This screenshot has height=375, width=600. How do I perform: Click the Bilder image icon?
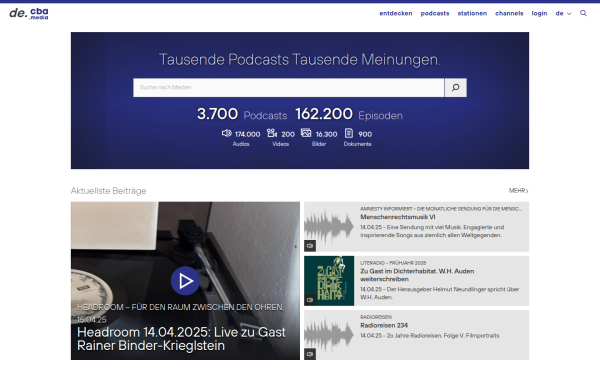pyautogui.click(x=306, y=133)
